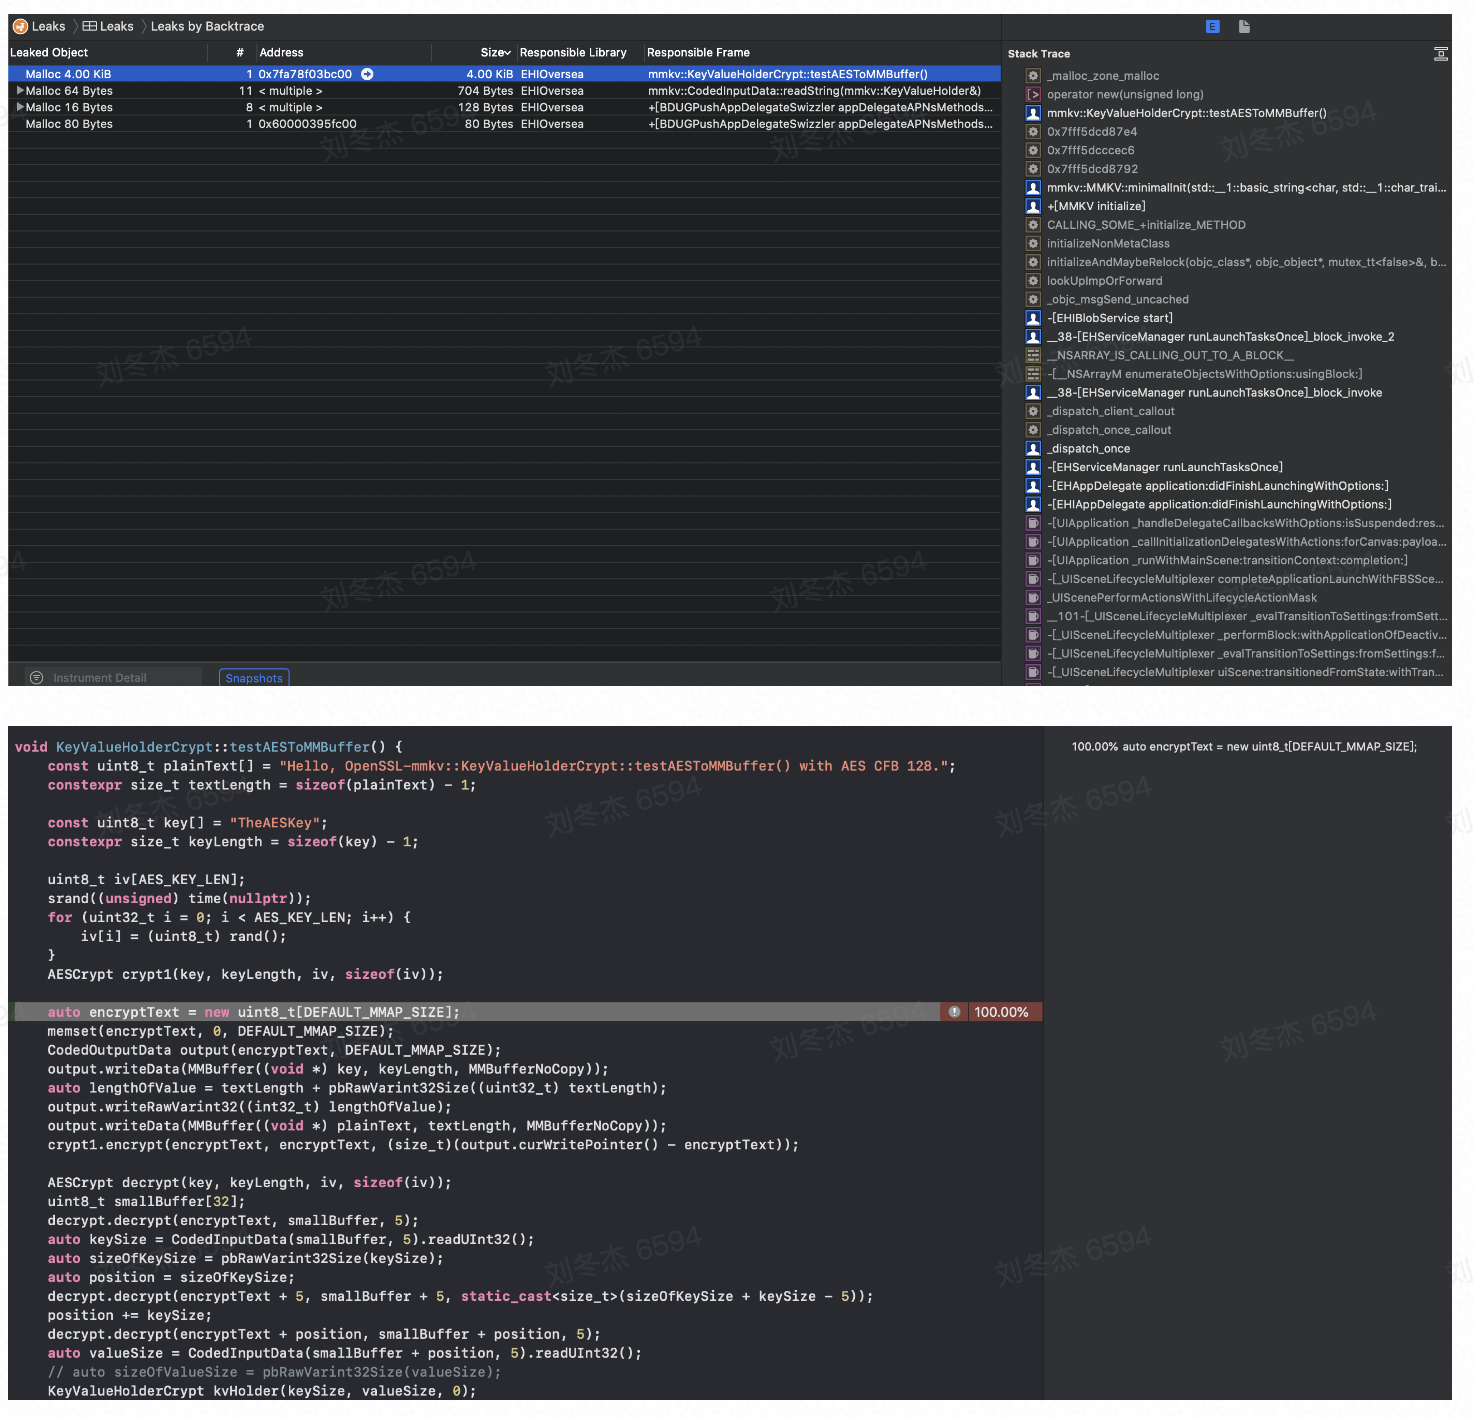The width and height of the screenshot is (1474, 1418).
Task: Click the filter icon beside Instrument Detail
Action: tap(37, 678)
